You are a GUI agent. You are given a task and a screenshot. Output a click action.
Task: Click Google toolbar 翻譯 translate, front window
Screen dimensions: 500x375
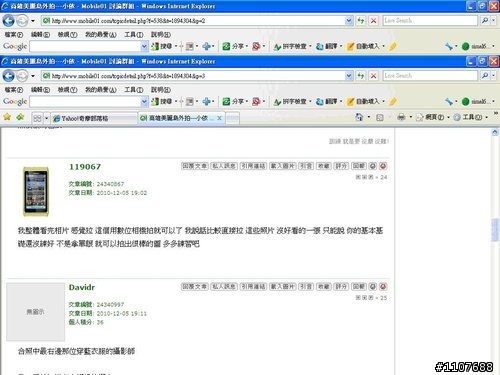pyautogui.click(x=327, y=101)
